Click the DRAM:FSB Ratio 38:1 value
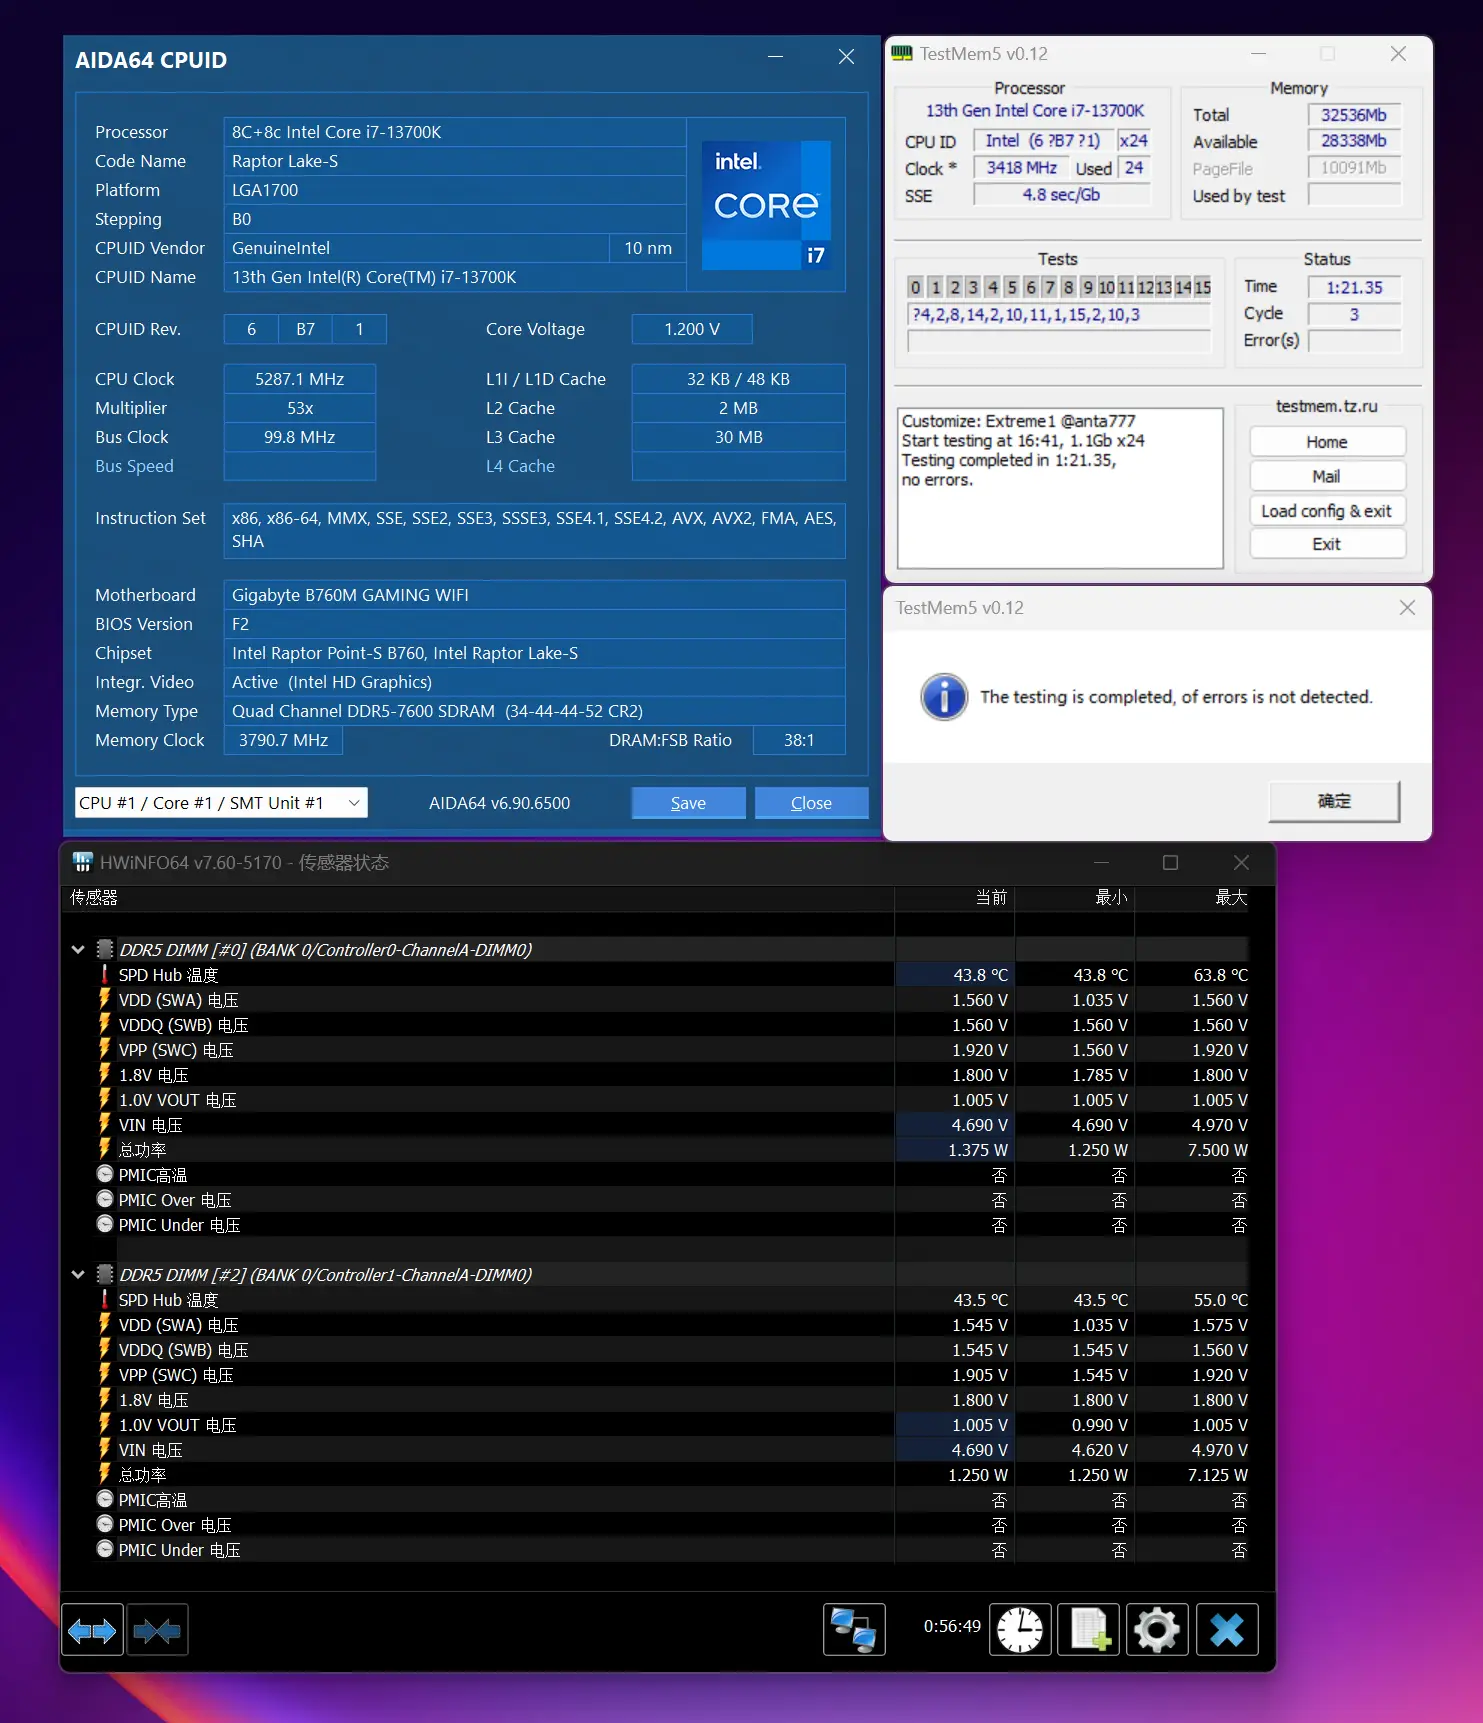 pos(799,740)
